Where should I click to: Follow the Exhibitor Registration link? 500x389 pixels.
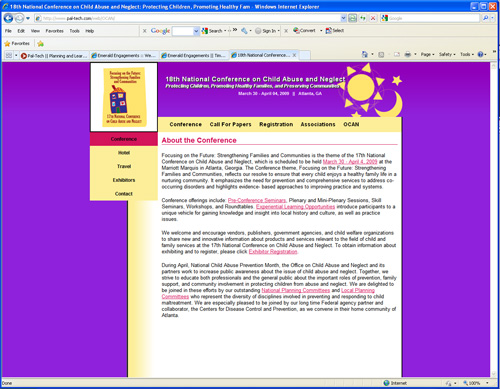click(x=273, y=252)
